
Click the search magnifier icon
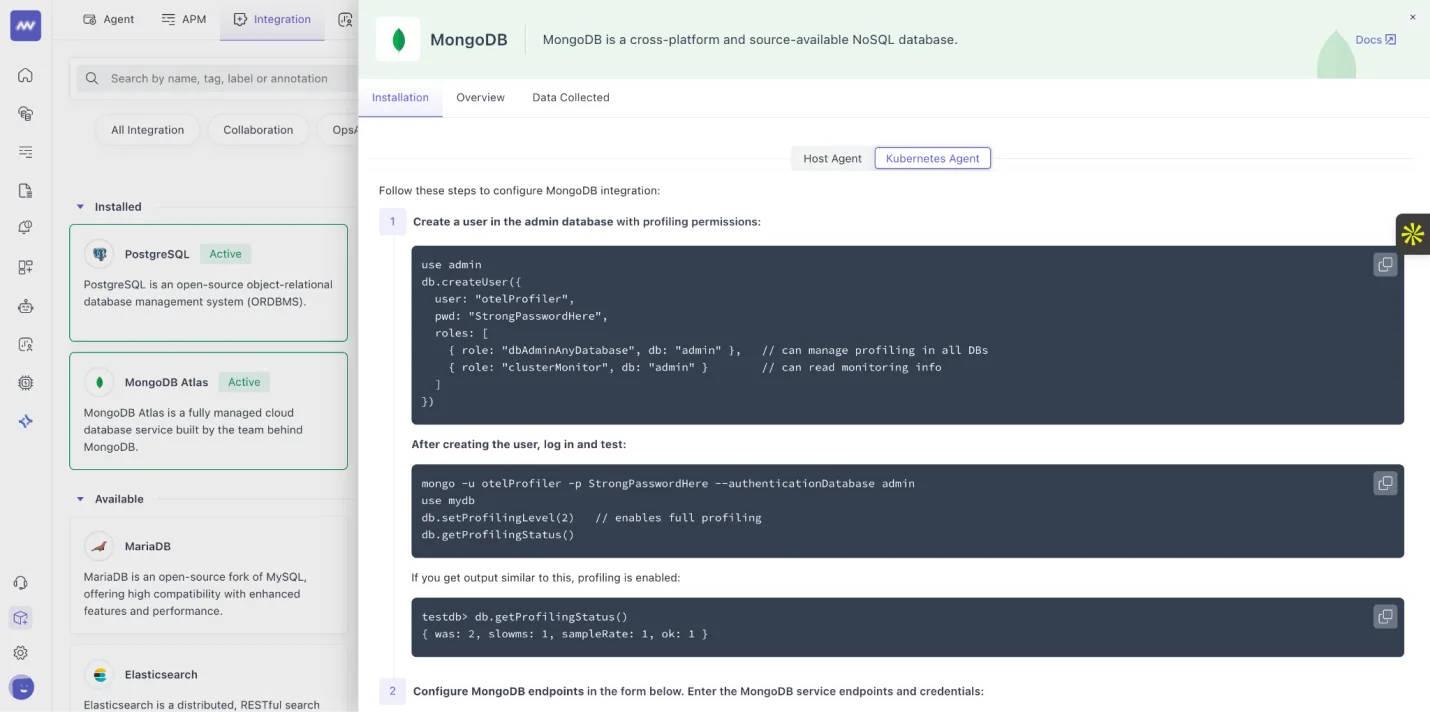[92, 78]
